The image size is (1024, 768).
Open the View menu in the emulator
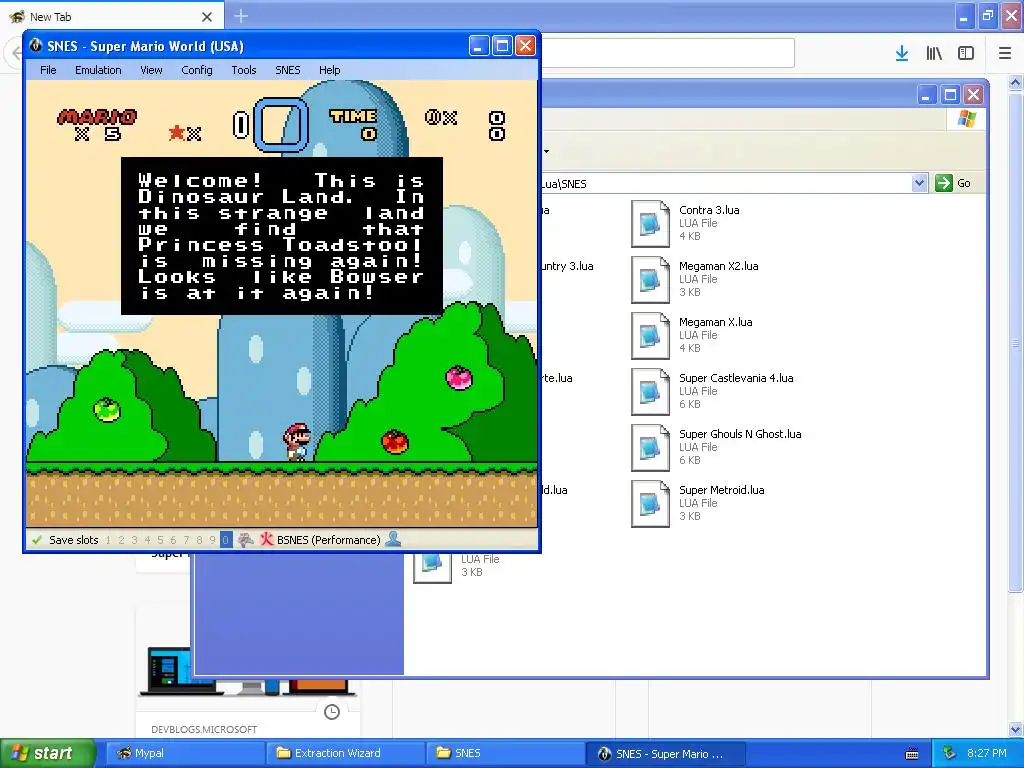point(151,70)
